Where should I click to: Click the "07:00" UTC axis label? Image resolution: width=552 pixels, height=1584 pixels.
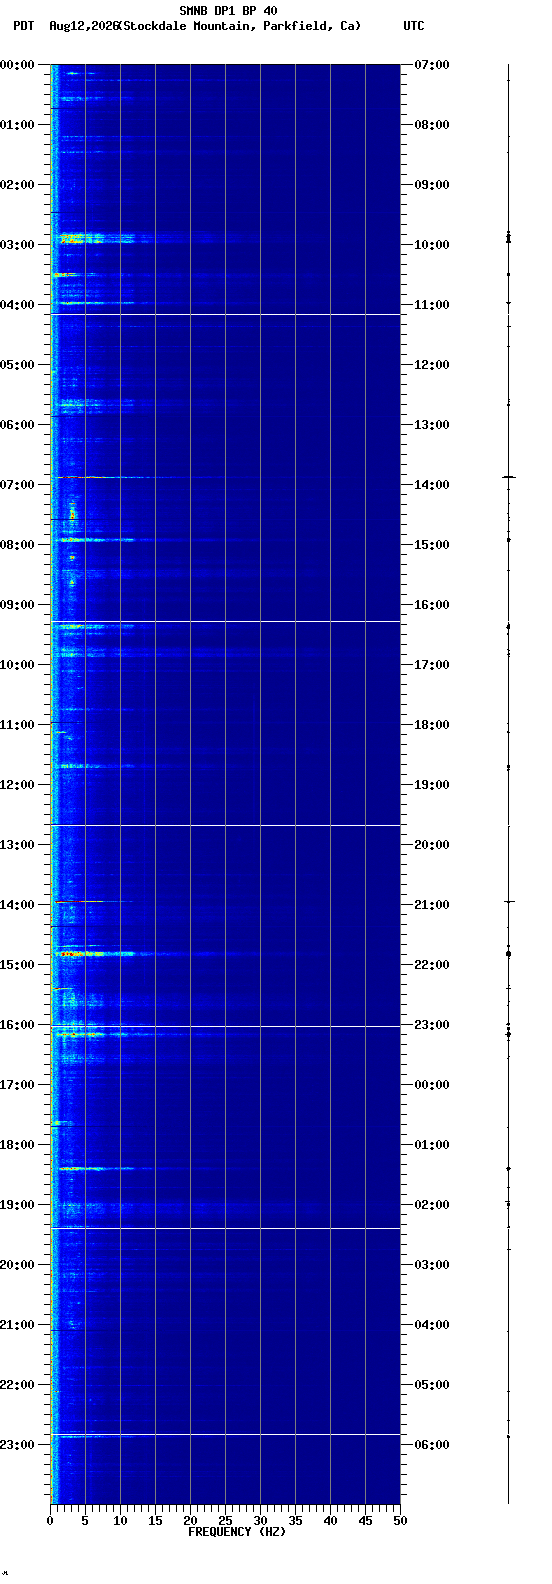pos(431,65)
